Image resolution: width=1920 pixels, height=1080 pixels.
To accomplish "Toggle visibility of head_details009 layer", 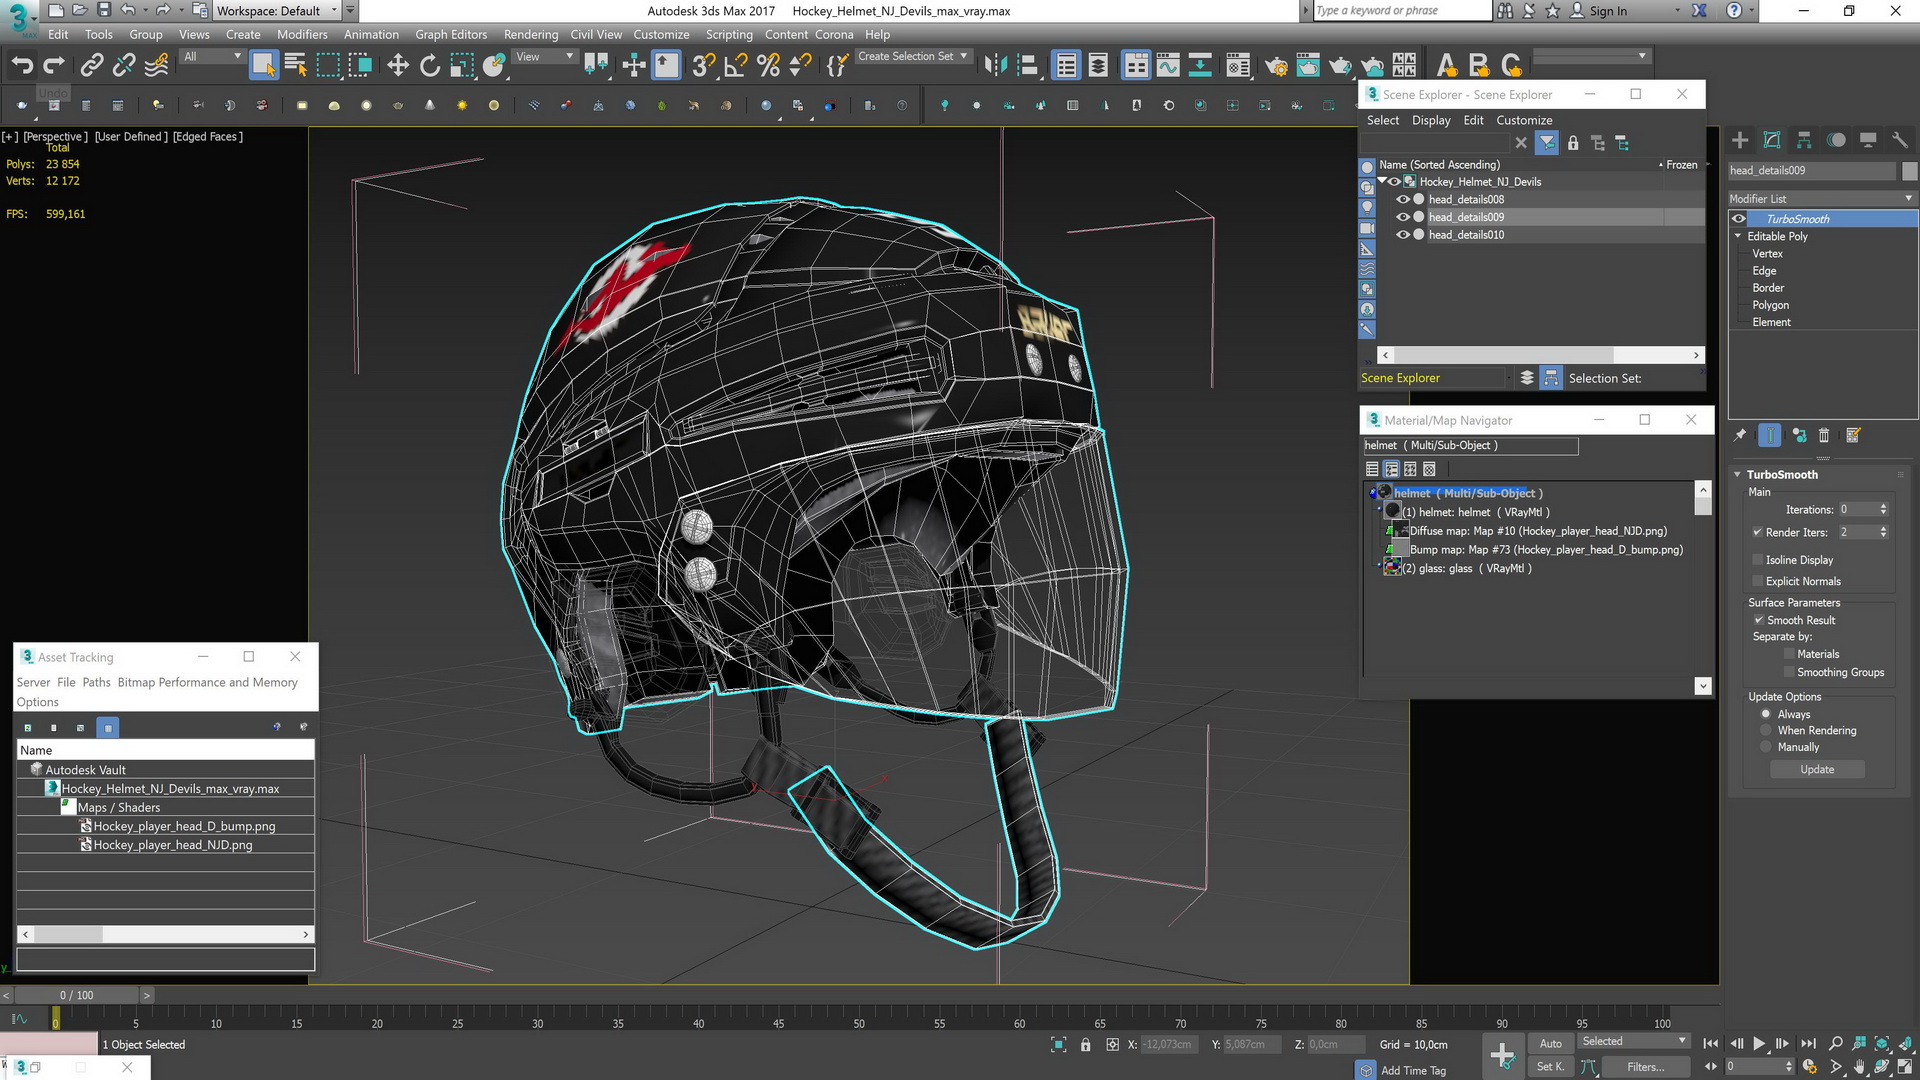I will coord(1402,216).
